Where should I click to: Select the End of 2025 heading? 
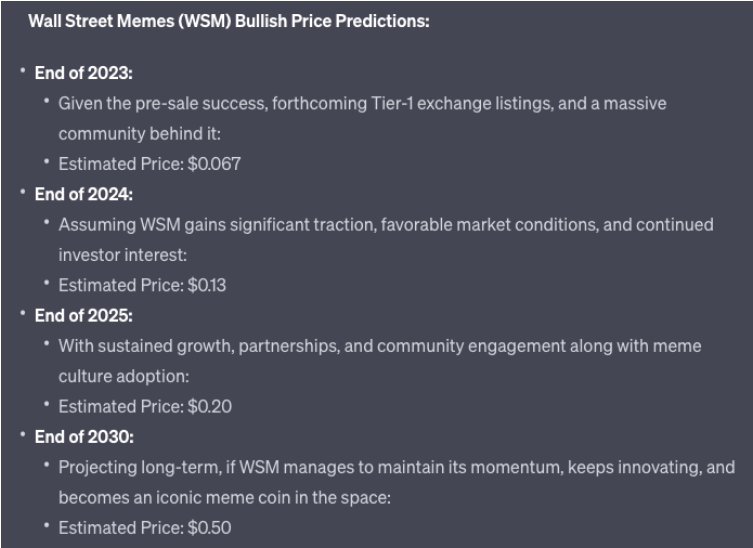[84, 316]
